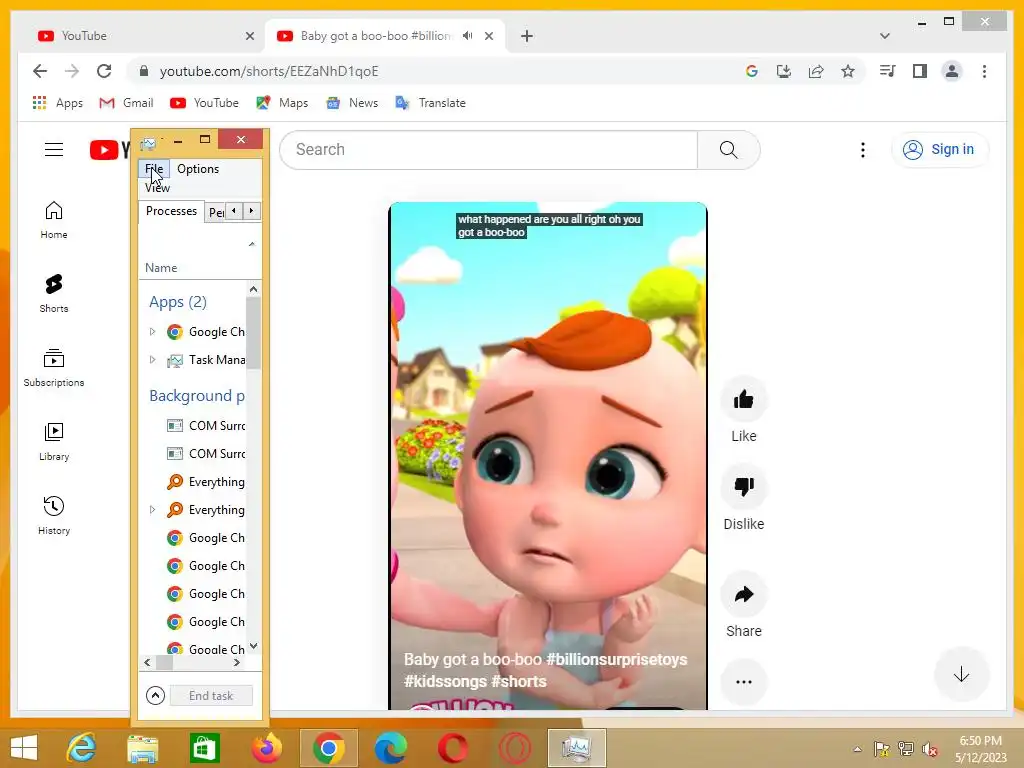Open Opera from the taskbar
The width and height of the screenshot is (1024, 768).
pyautogui.click(x=453, y=748)
